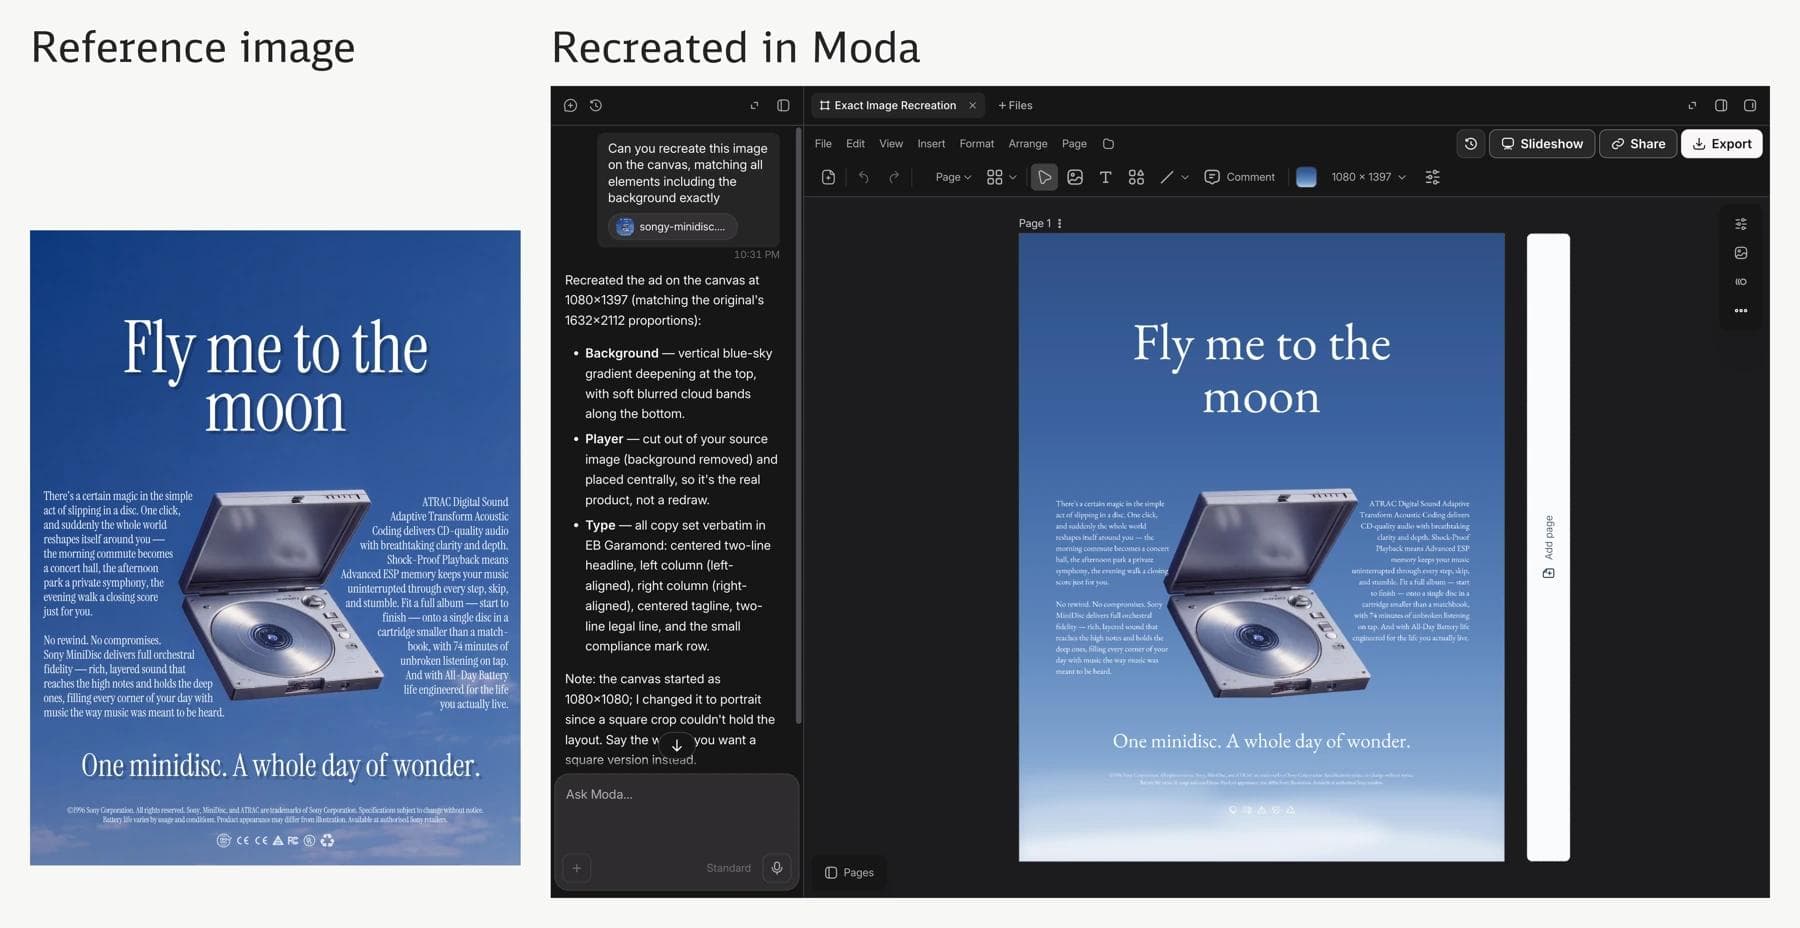Screen dimensions: 1800x928
Task: Select the line drawing tool
Action: [x=1166, y=177]
